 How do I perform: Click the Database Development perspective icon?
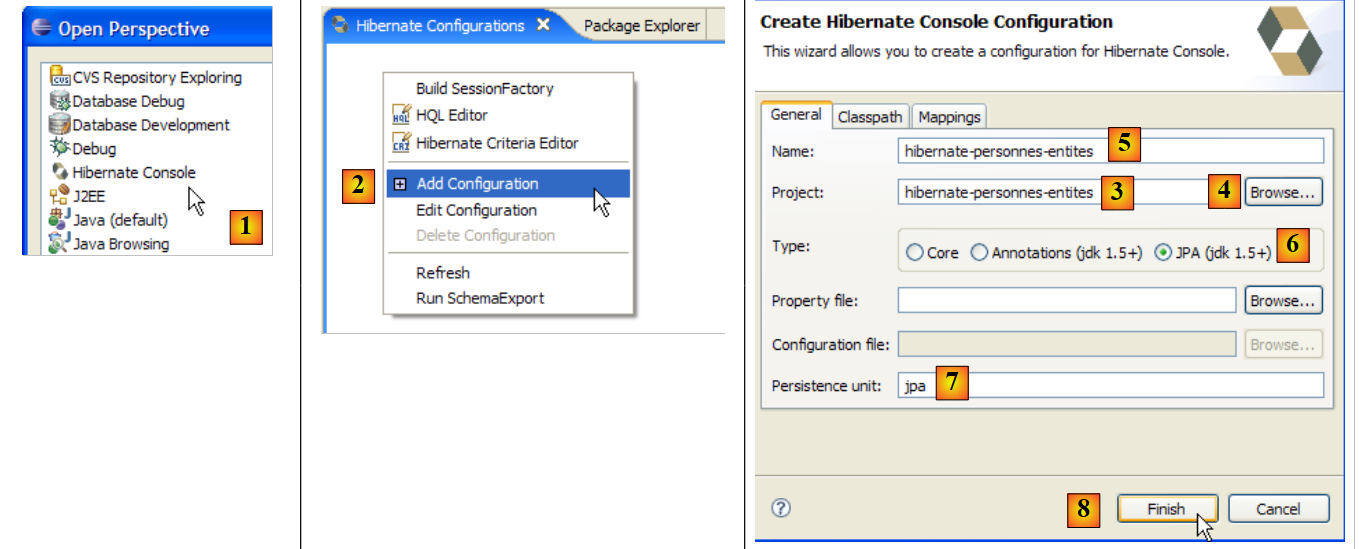coord(60,125)
